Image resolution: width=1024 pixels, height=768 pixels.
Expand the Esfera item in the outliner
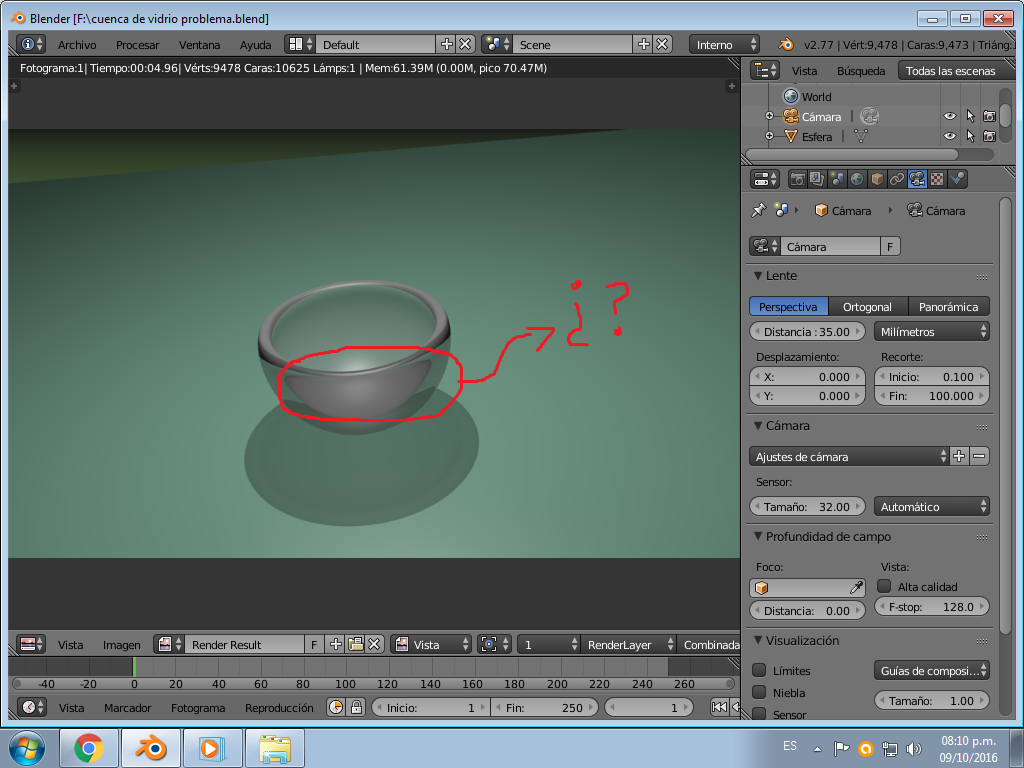tap(769, 136)
